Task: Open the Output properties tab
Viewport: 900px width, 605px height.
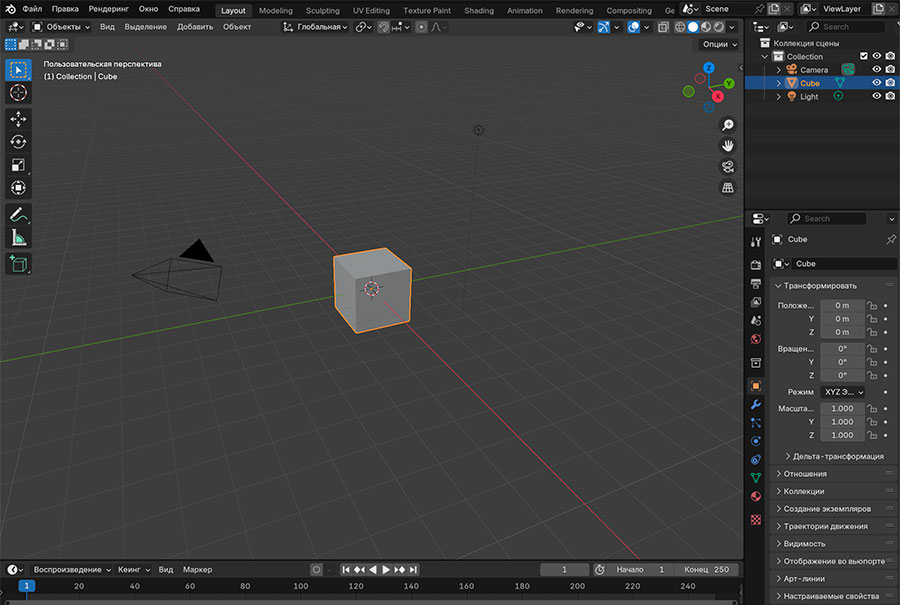Action: click(756, 284)
